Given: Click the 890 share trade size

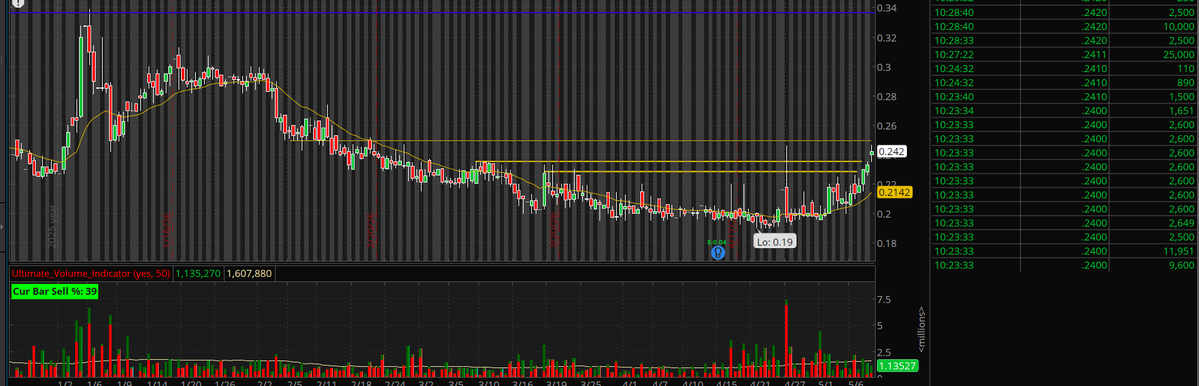Looking at the screenshot, I should pos(1185,83).
